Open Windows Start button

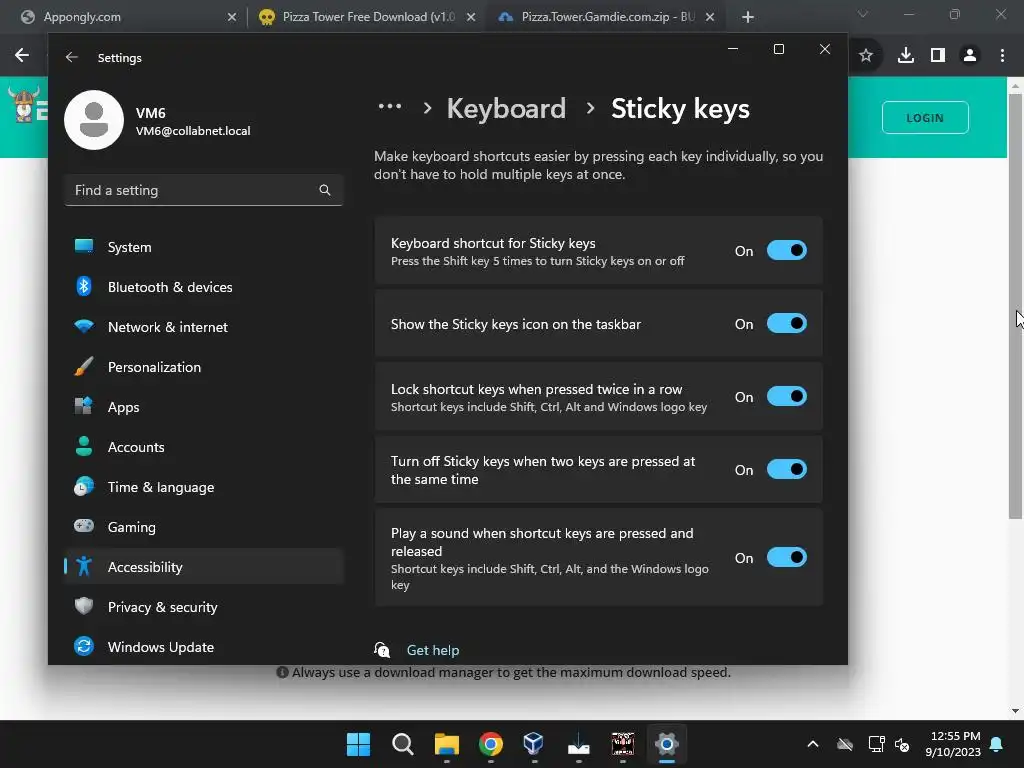359,744
